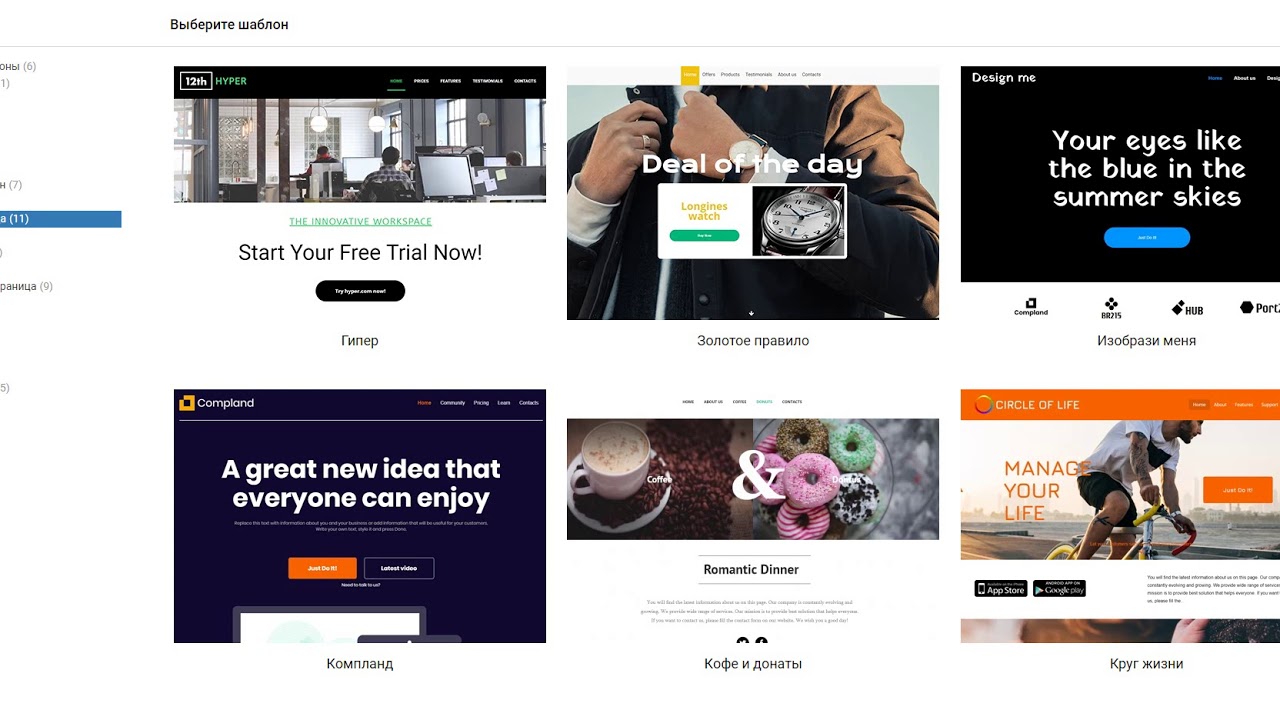Choose the Золотое правило template preview
1280x720 pixels.
click(x=753, y=193)
